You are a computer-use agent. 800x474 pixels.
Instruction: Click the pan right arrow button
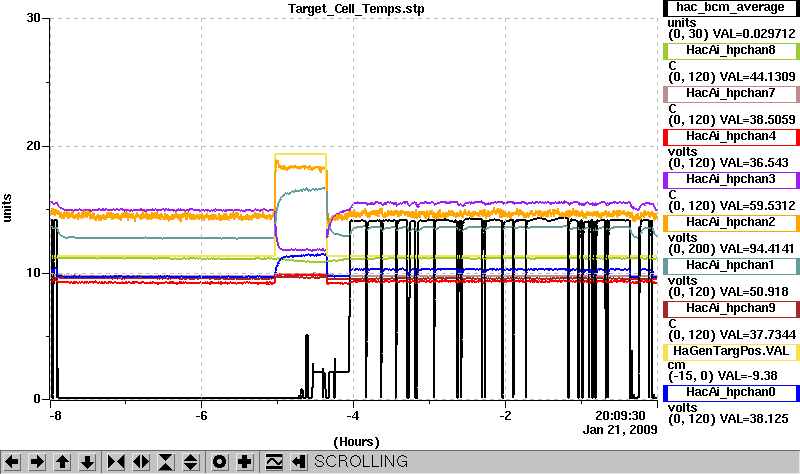point(37,462)
